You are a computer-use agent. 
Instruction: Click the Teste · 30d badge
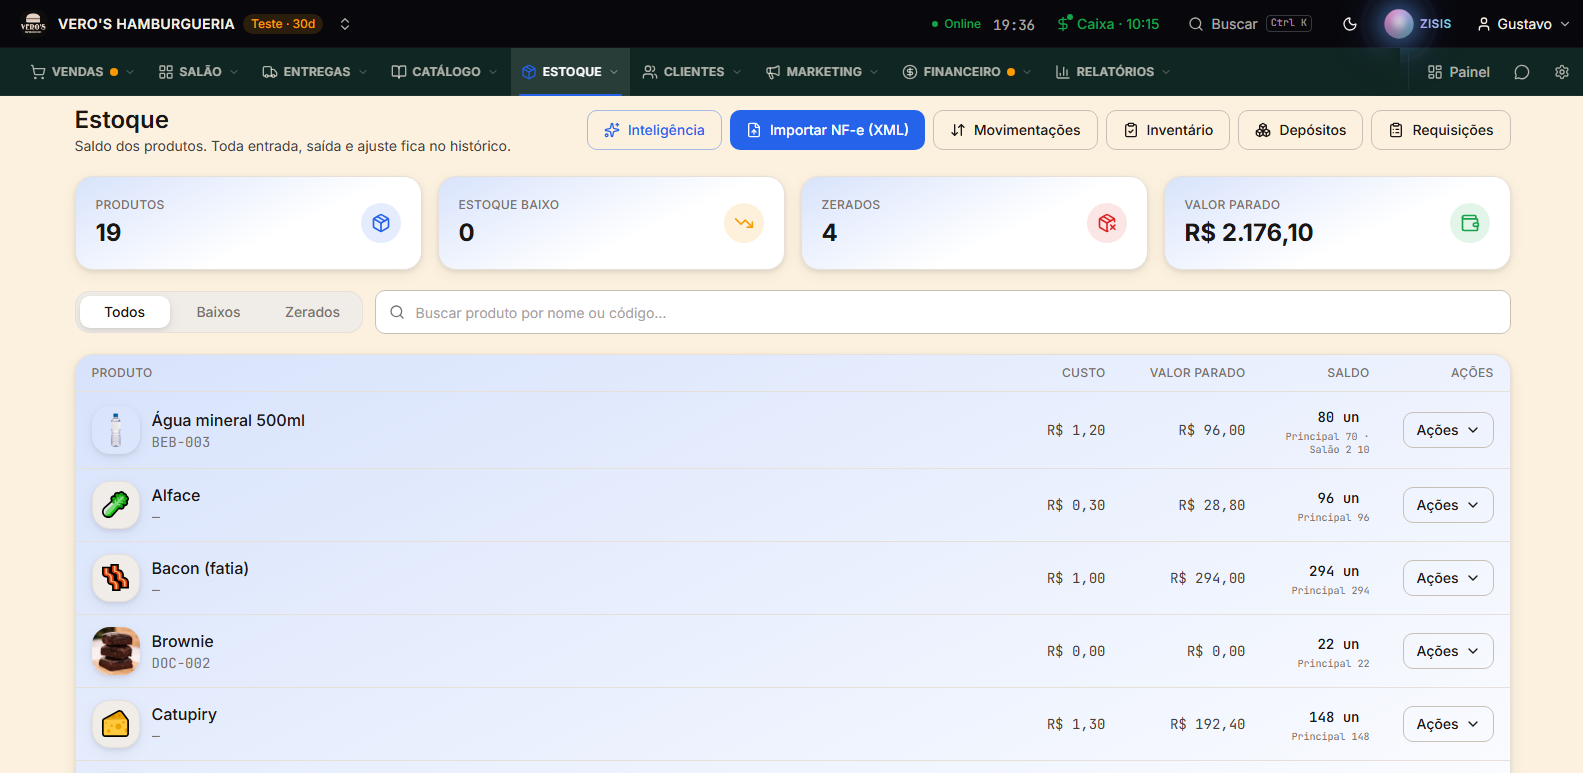283,24
